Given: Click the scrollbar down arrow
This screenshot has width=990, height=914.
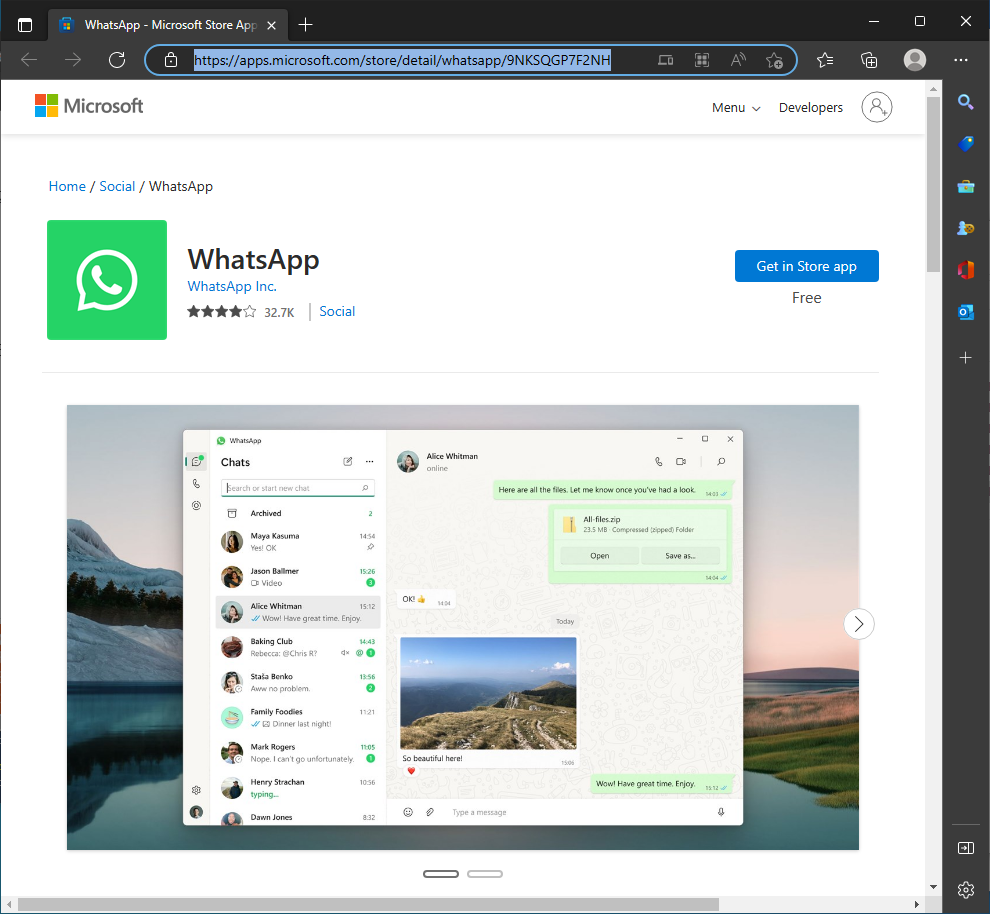Looking at the screenshot, I should coord(934,887).
